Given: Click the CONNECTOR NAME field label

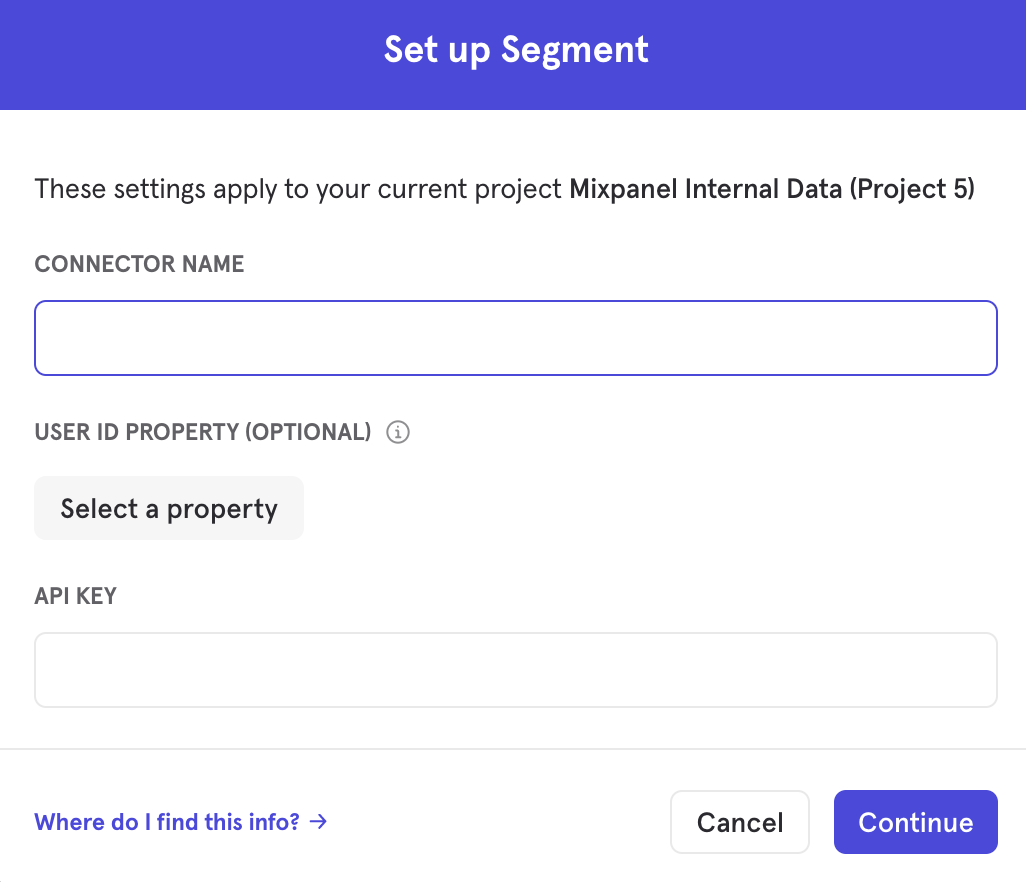Looking at the screenshot, I should coord(139,264).
